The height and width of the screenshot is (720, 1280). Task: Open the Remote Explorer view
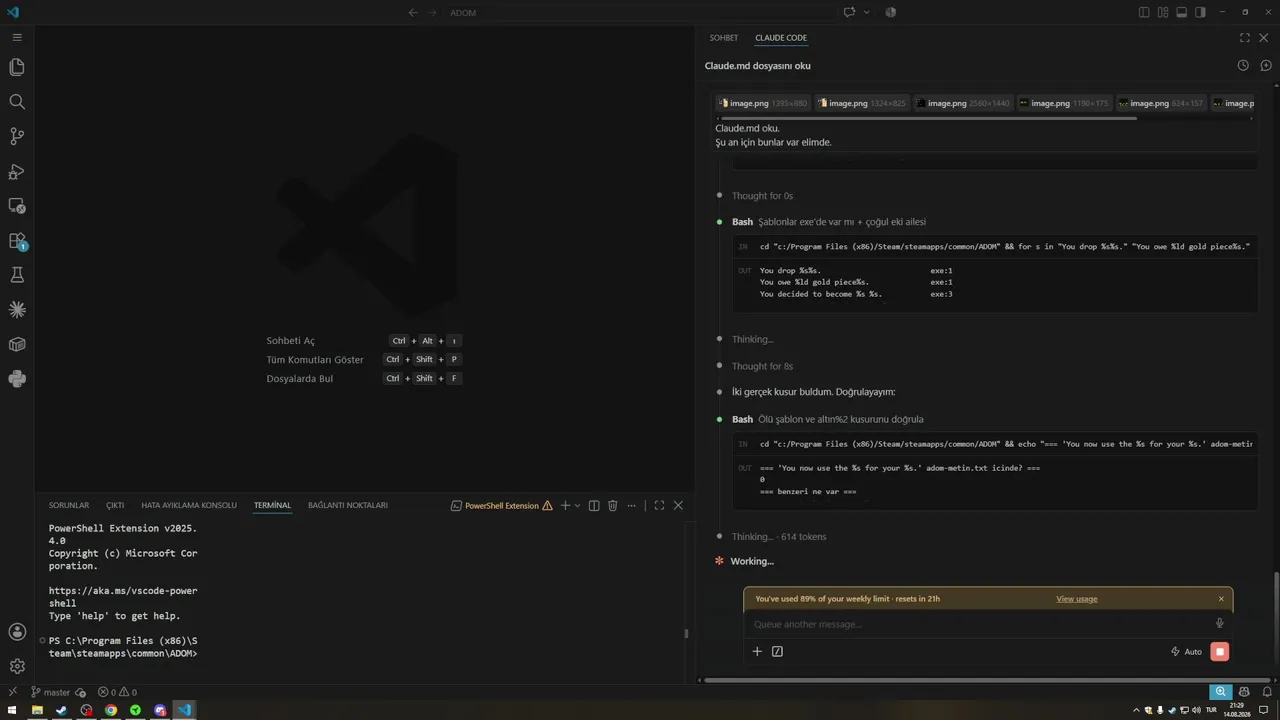17,206
